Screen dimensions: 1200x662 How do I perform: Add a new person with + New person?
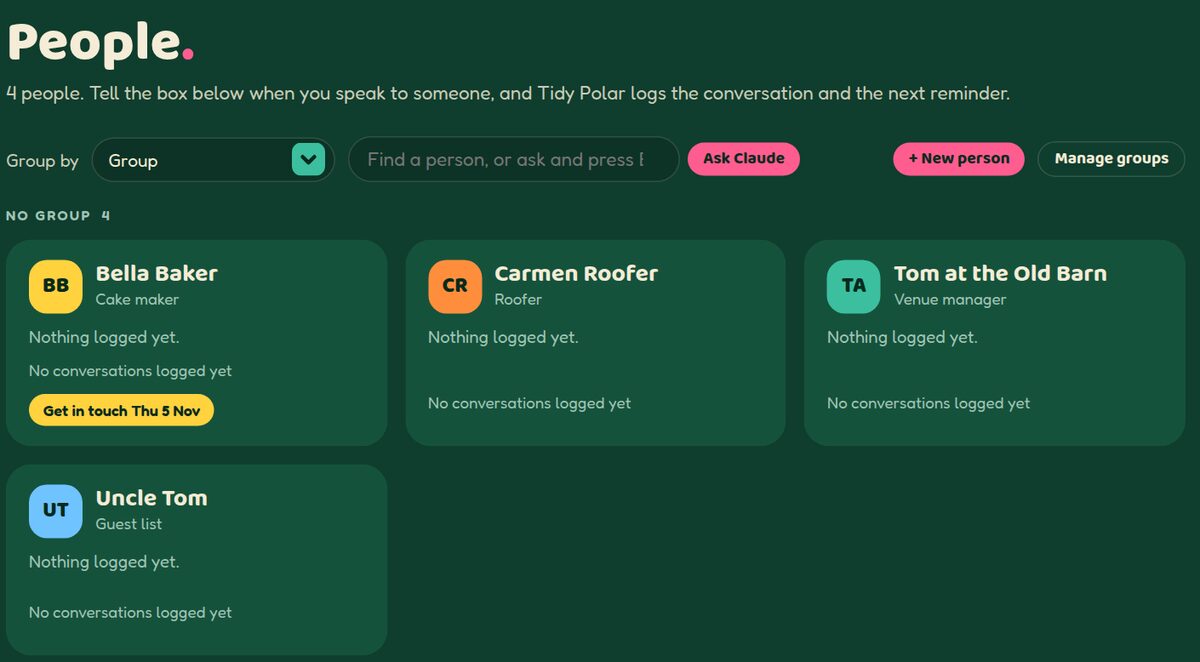(959, 158)
